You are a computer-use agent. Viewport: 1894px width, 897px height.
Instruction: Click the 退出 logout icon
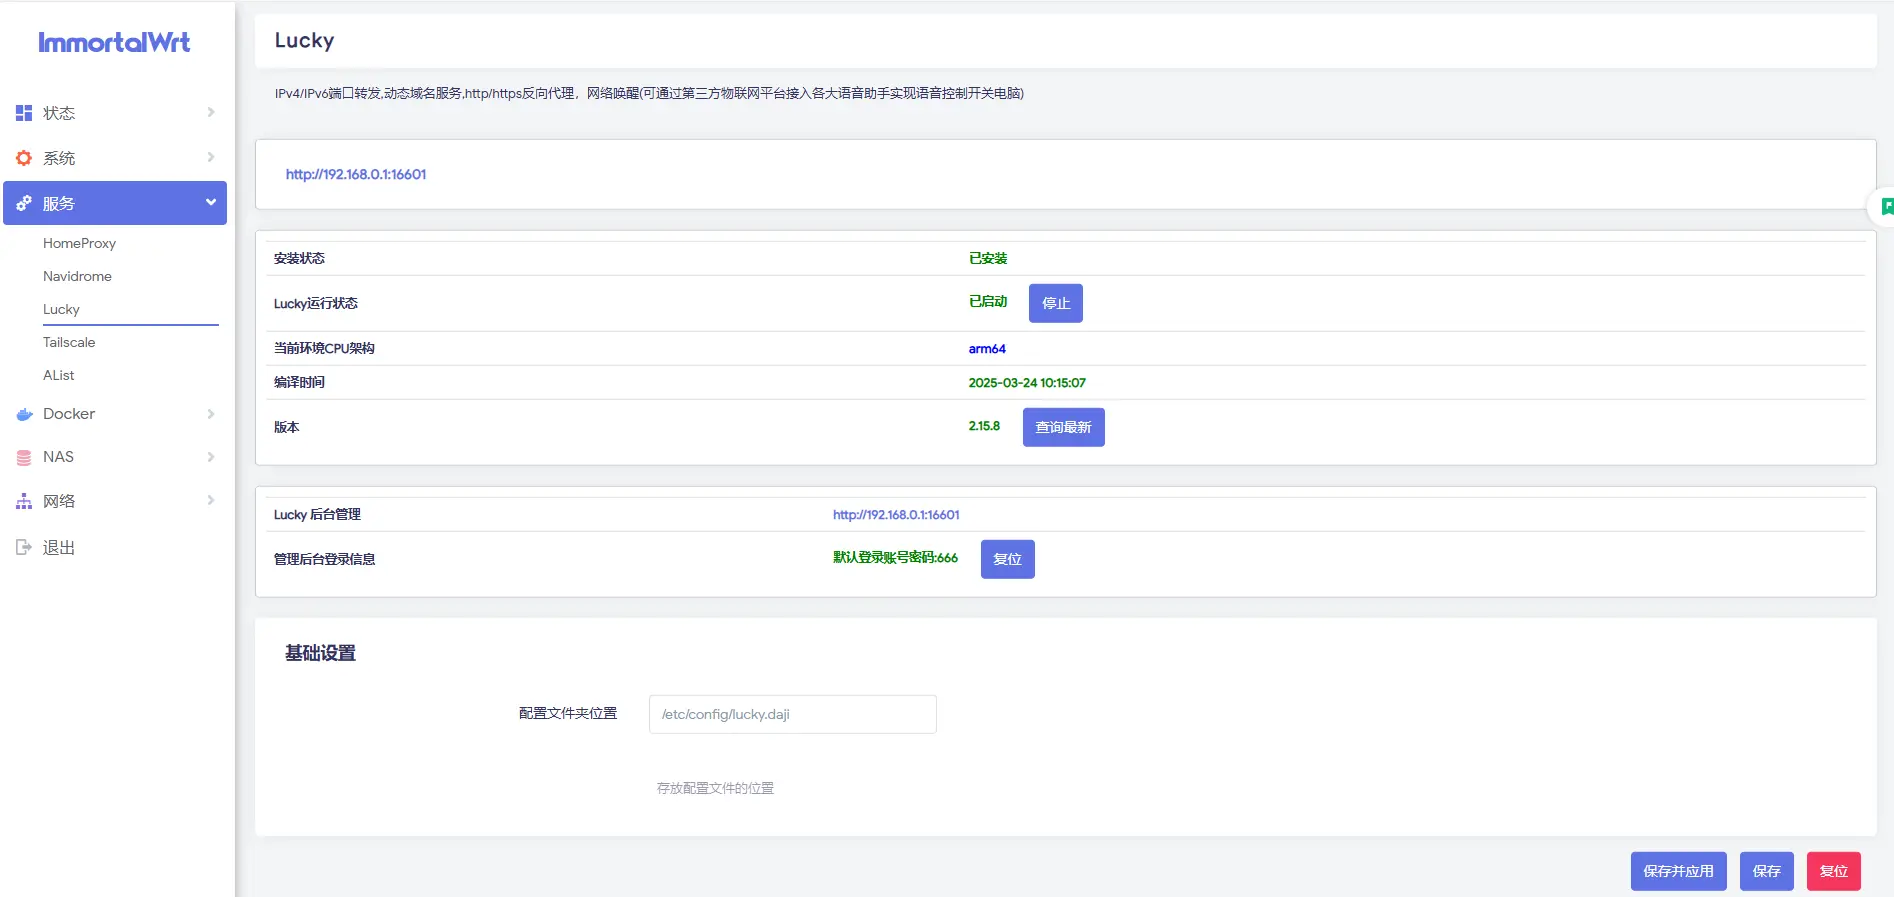tap(24, 547)
